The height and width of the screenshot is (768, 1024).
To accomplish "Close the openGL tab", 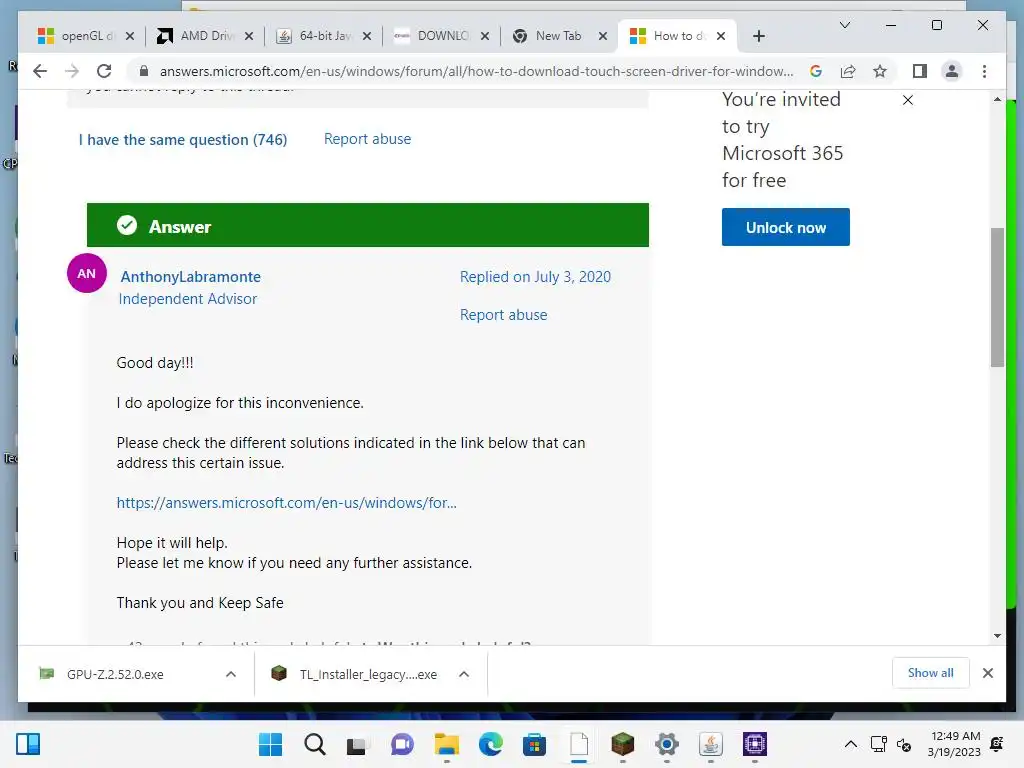I will pos(130,37).
